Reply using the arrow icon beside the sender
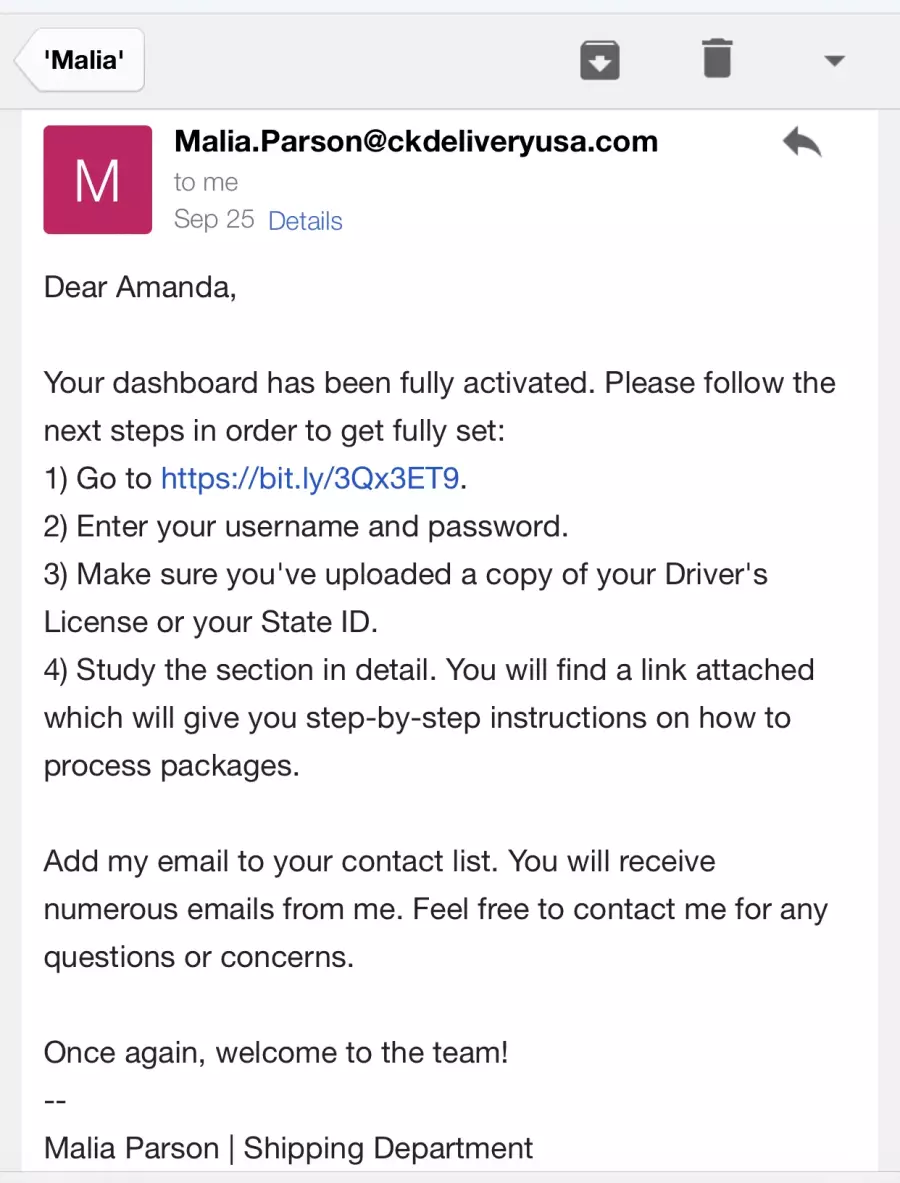 click(x=802, y=142)
